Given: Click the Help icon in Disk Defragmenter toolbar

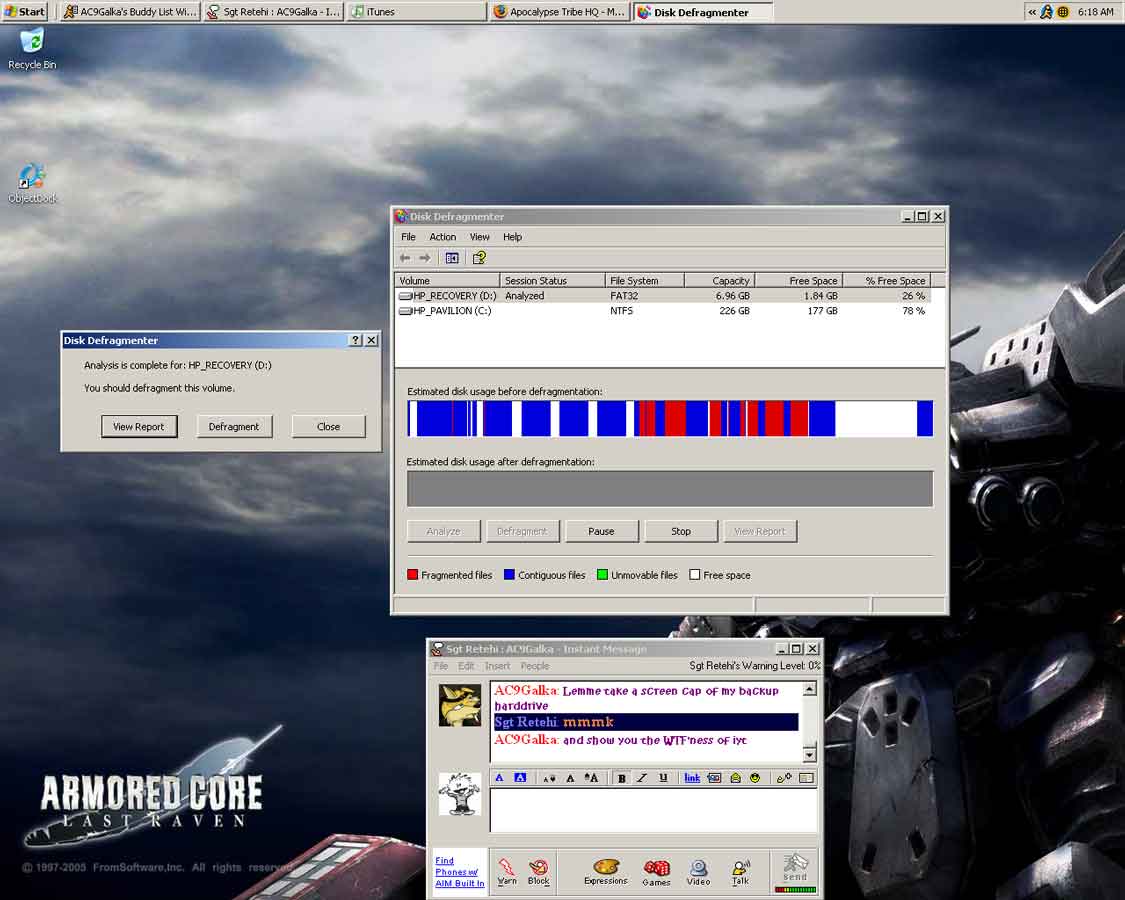Looking at the screenshot, I should (479, 258).
